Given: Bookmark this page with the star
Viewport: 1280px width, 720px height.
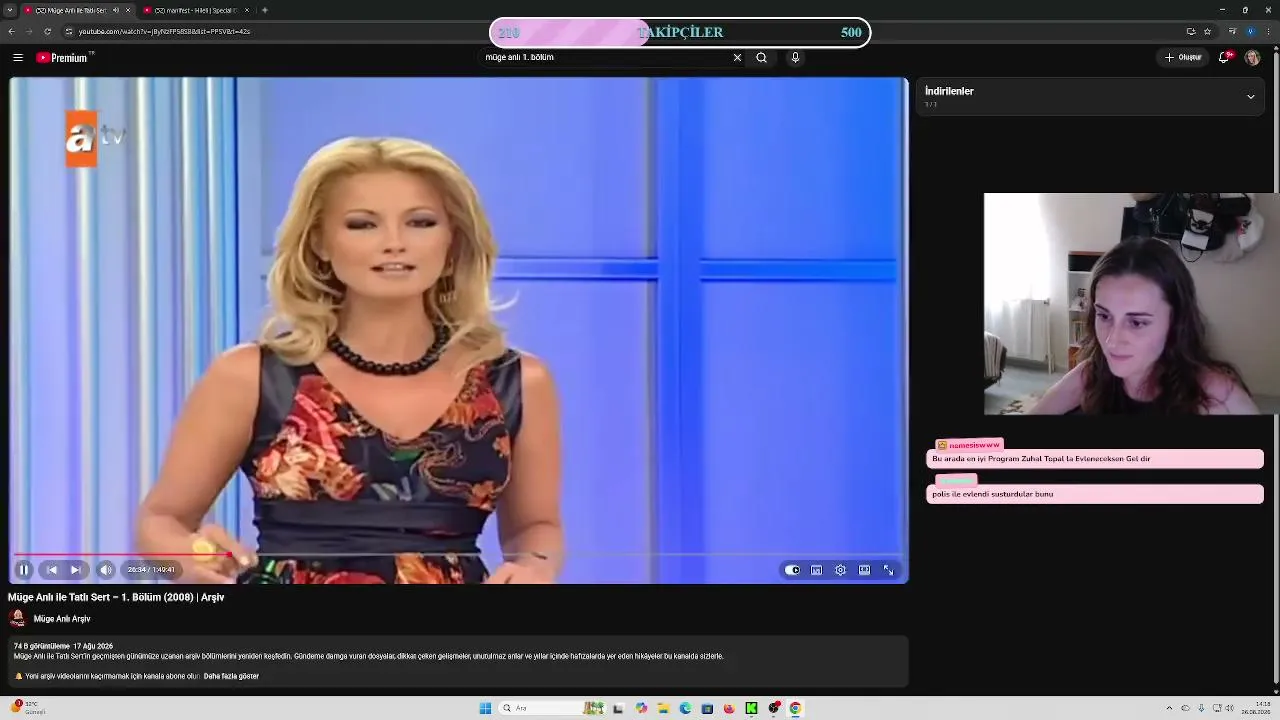Looking at the screenshot, I should (1208, 31).
